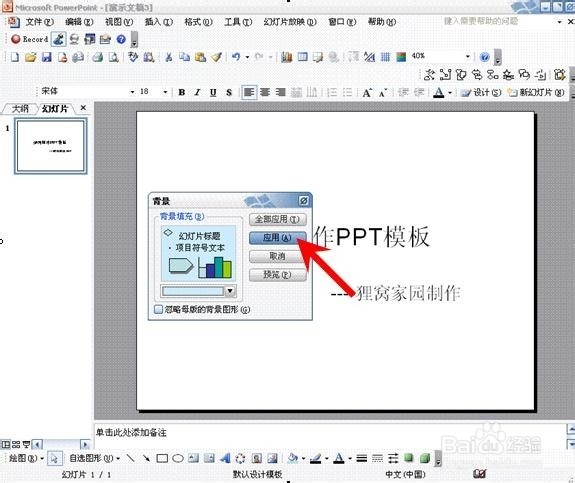This screenshot has height=483, width=575.
Task: Align text left
Action: click(249, 92)
